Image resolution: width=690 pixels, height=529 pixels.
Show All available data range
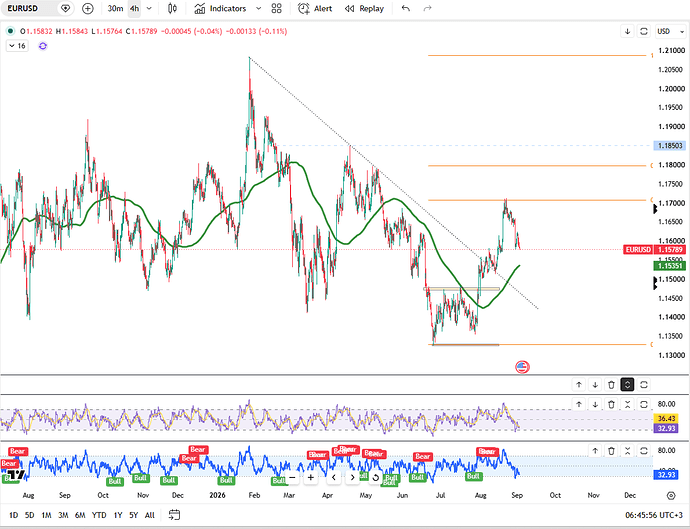[150, 515]
